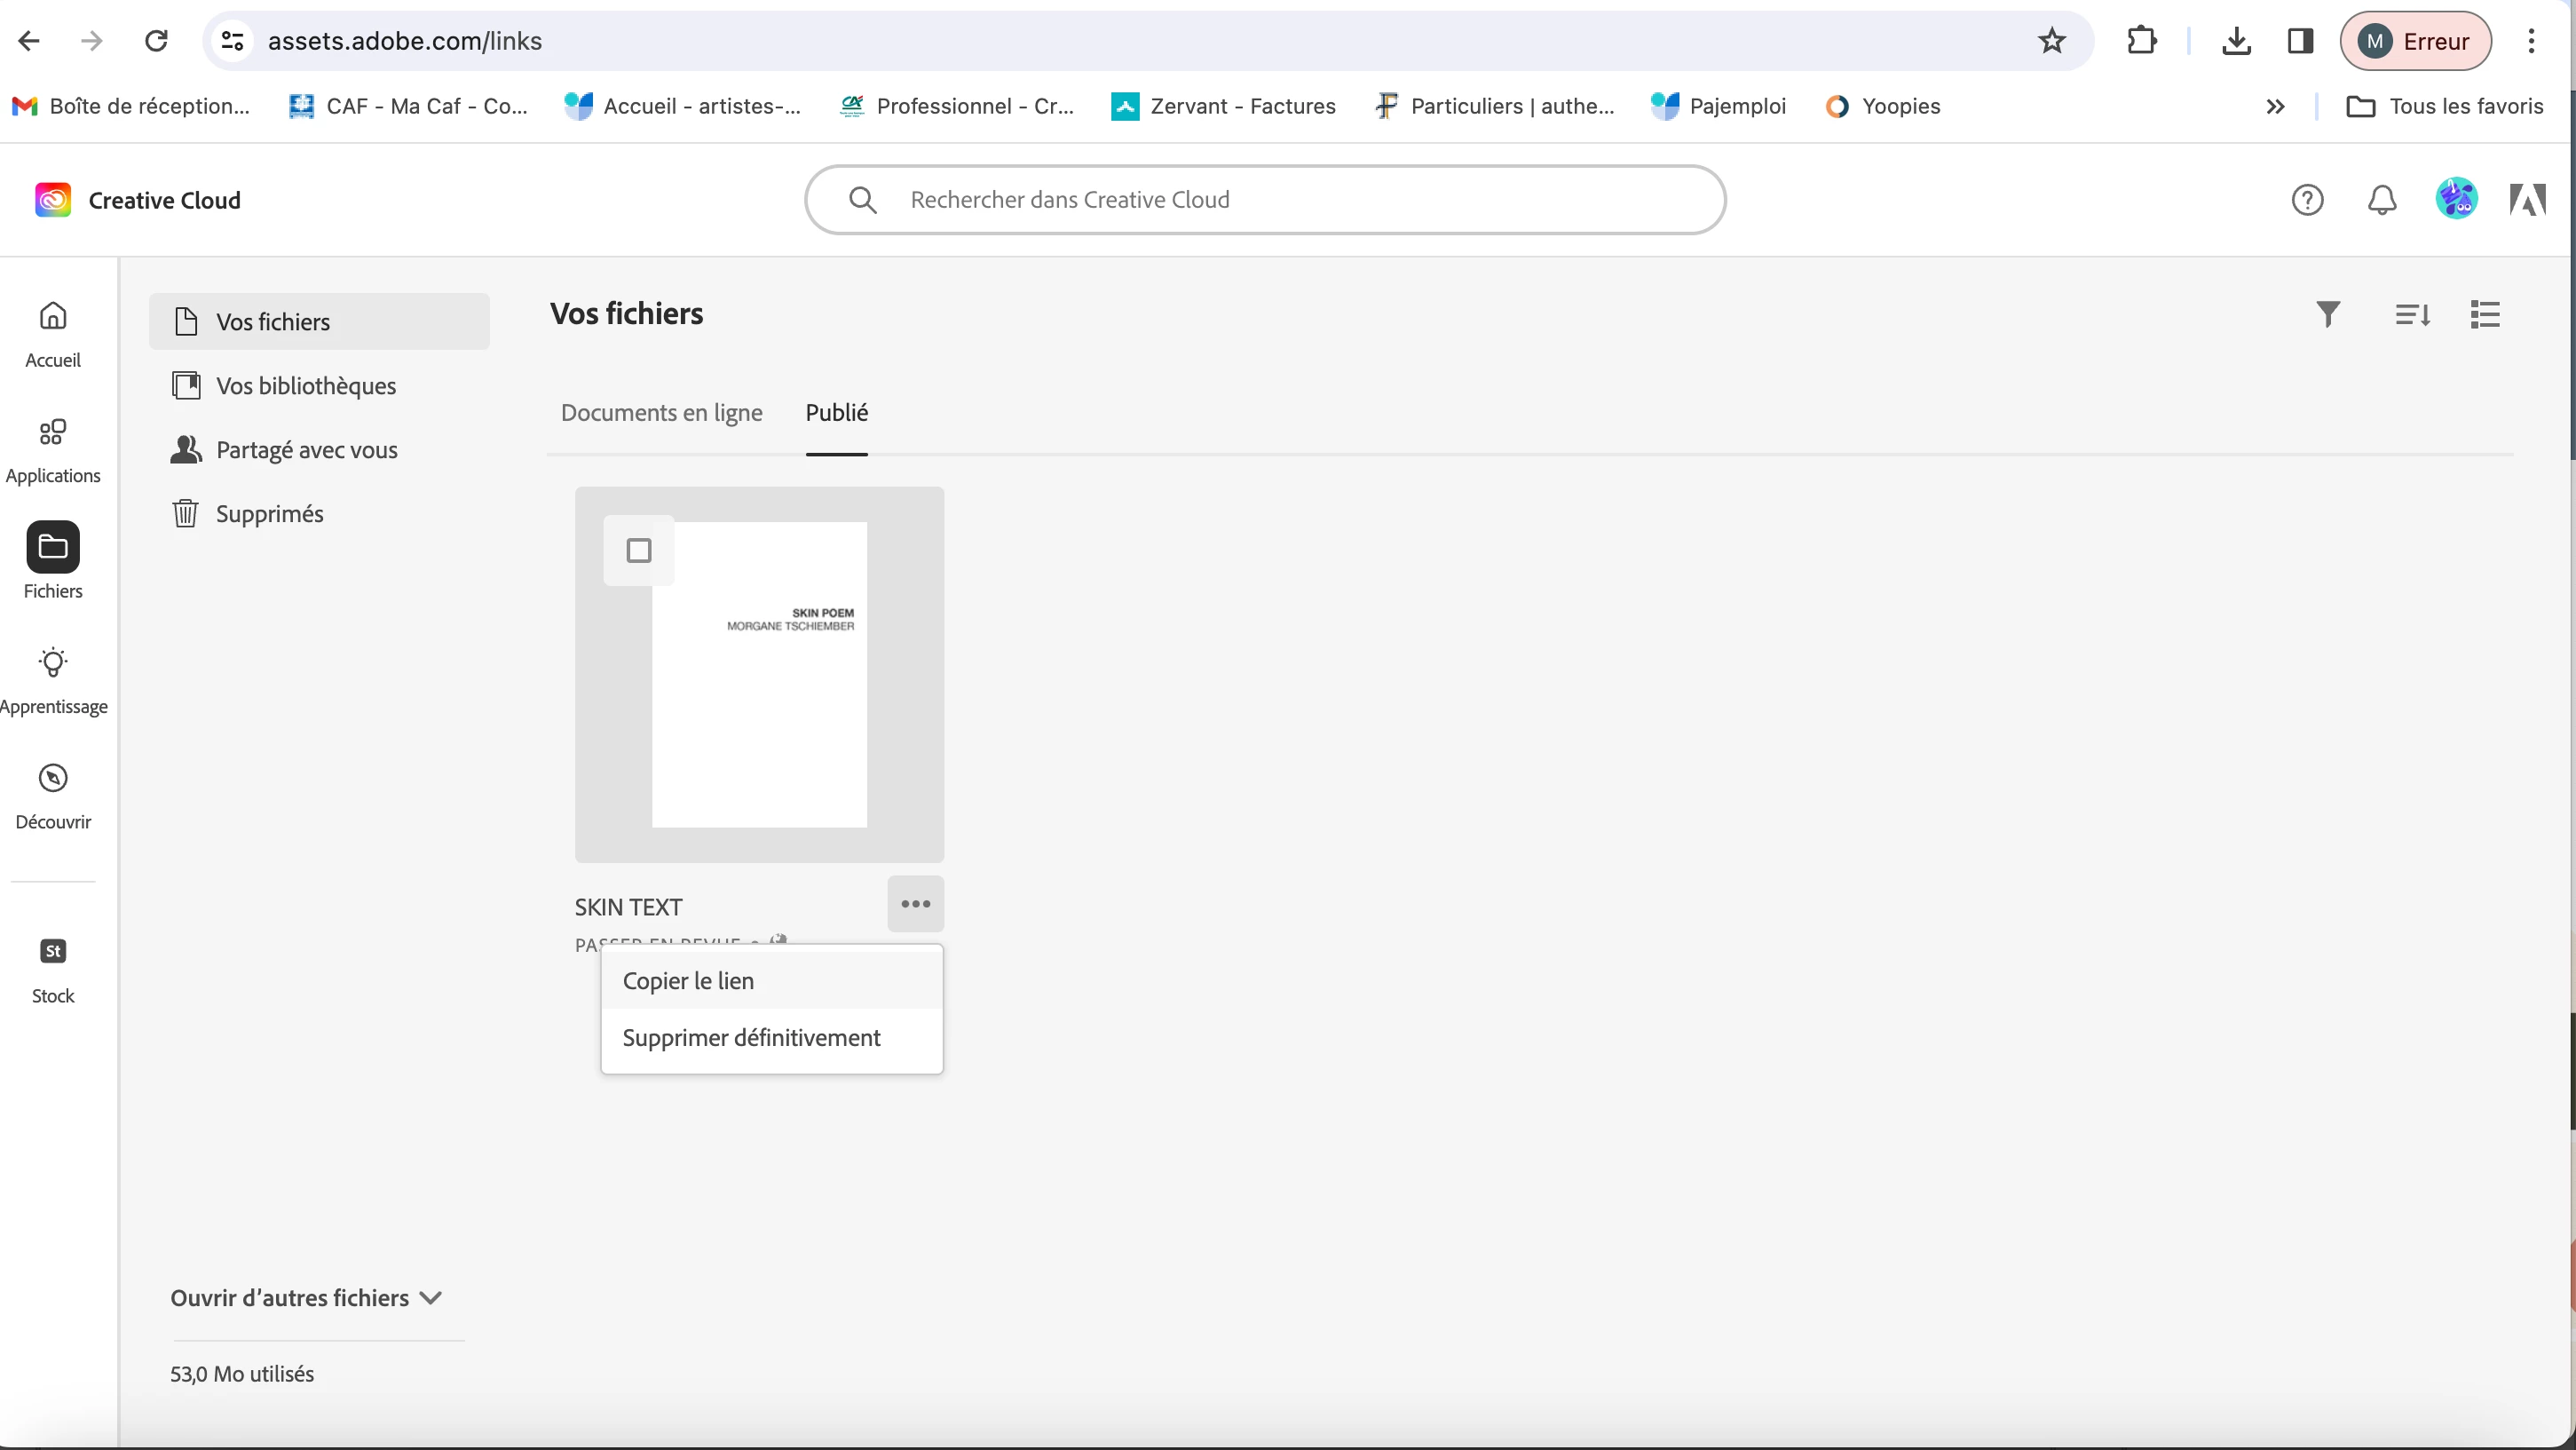Switch to Documents en ligne tab

[661, 412]
